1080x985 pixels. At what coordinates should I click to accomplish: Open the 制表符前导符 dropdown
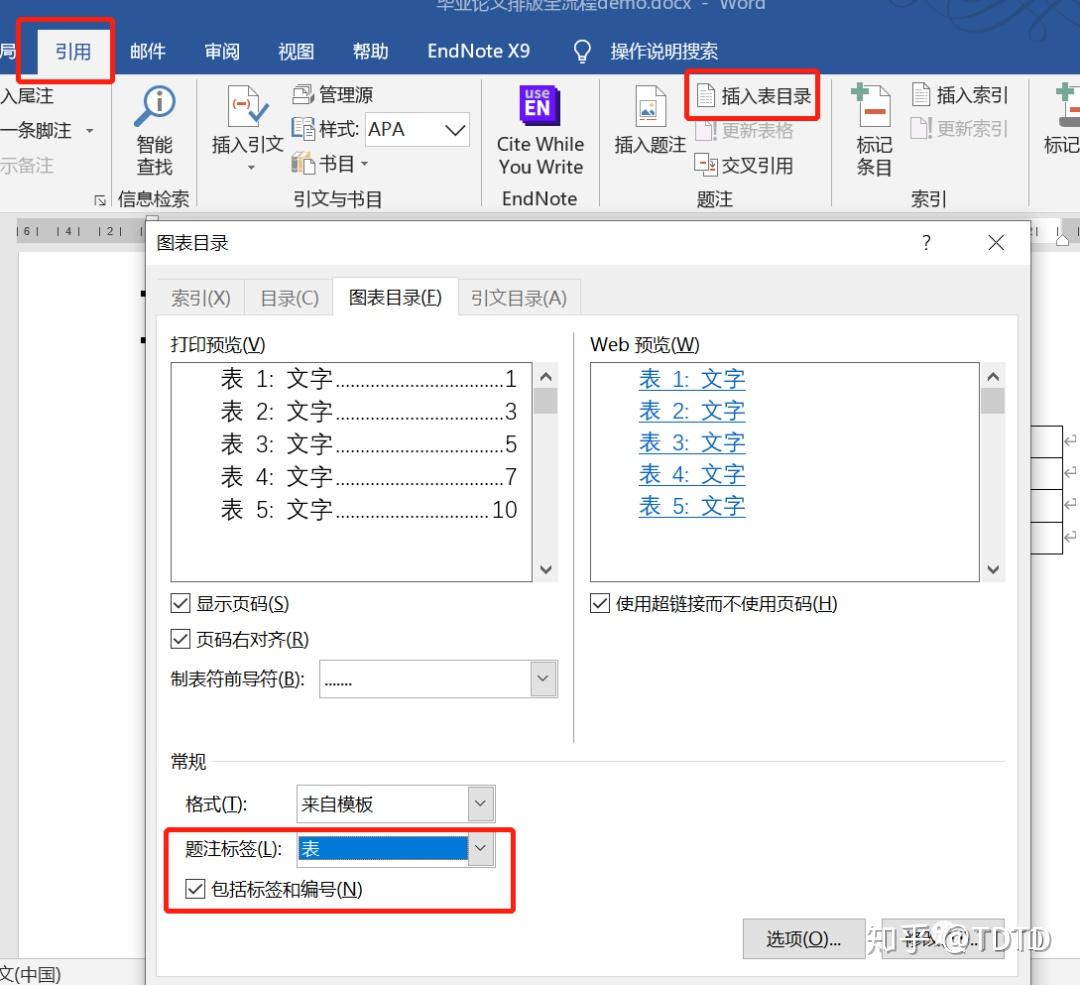[x=543, y=679]
